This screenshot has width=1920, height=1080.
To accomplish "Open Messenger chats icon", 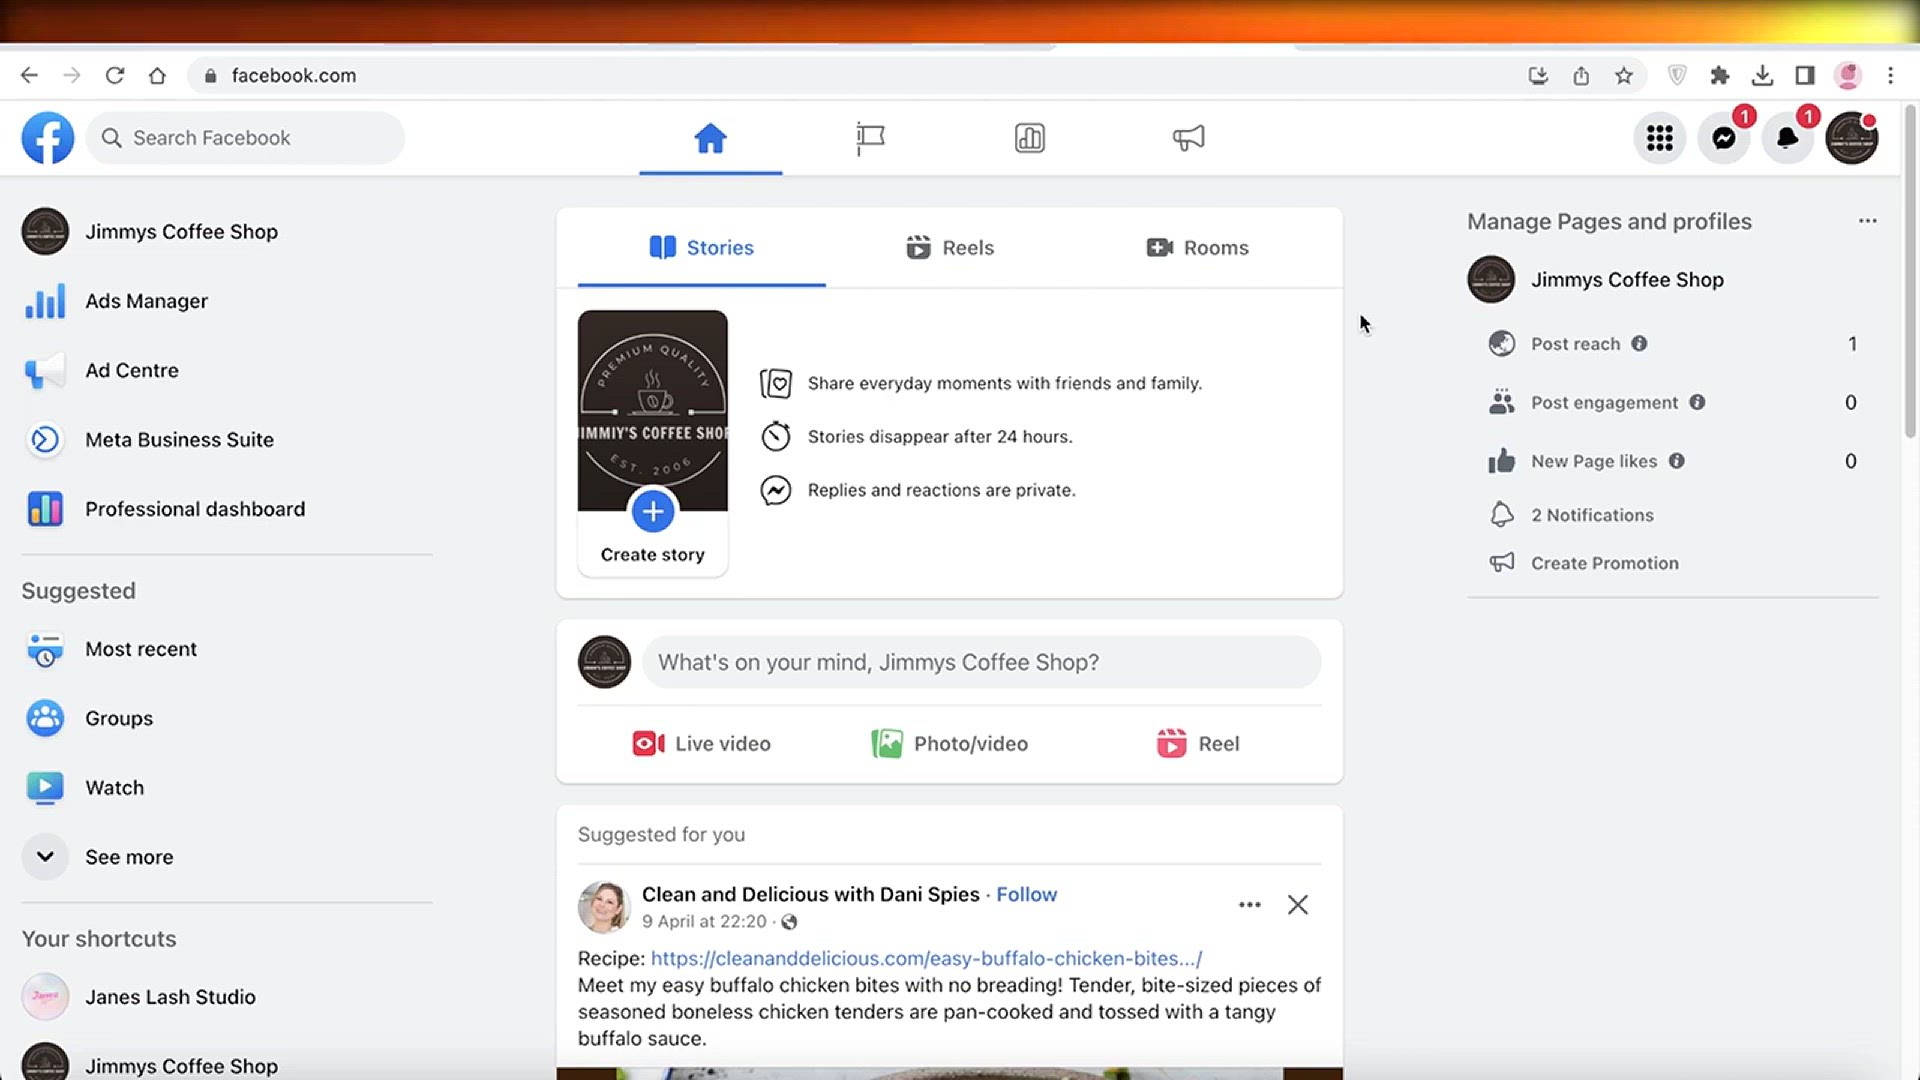I will pos(1724,138).
